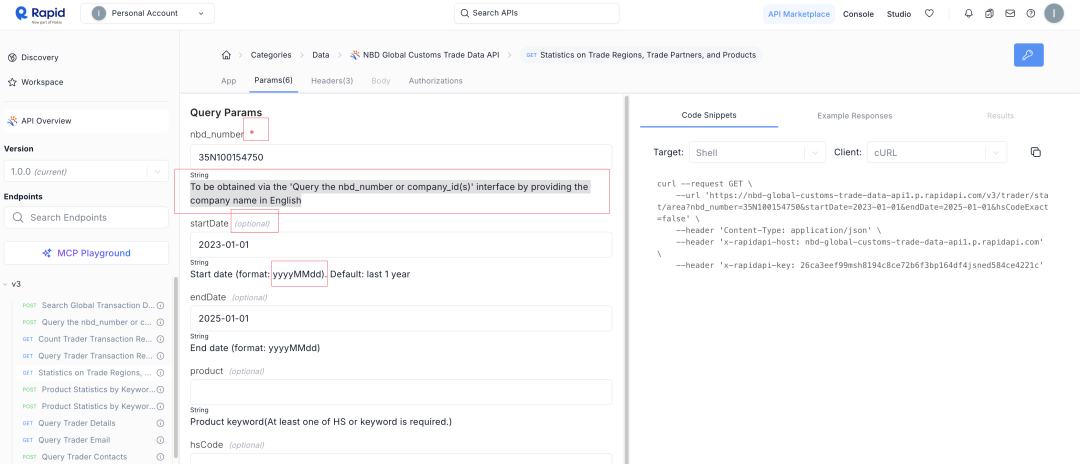Open Console in top navigation
This screenshot has width=1080, height=464.
point(858,14)
